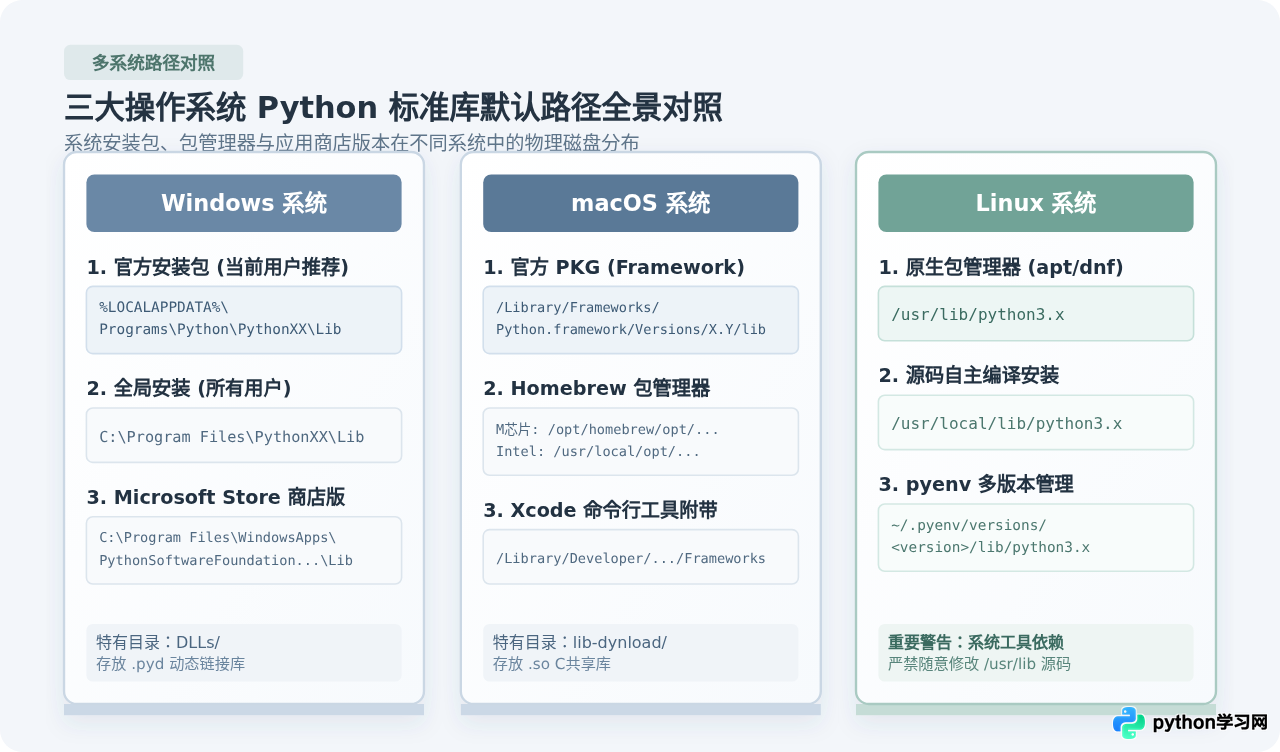The image size is (1280, 752).
Task: Click the C:\Program Files\PythonXX\Lib path box
Action: 244,435
